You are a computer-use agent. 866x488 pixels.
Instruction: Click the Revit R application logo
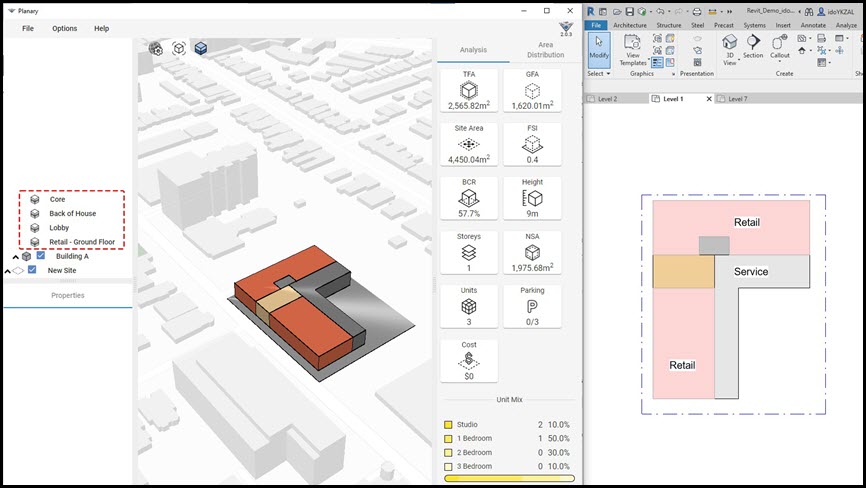click(591, 11)
